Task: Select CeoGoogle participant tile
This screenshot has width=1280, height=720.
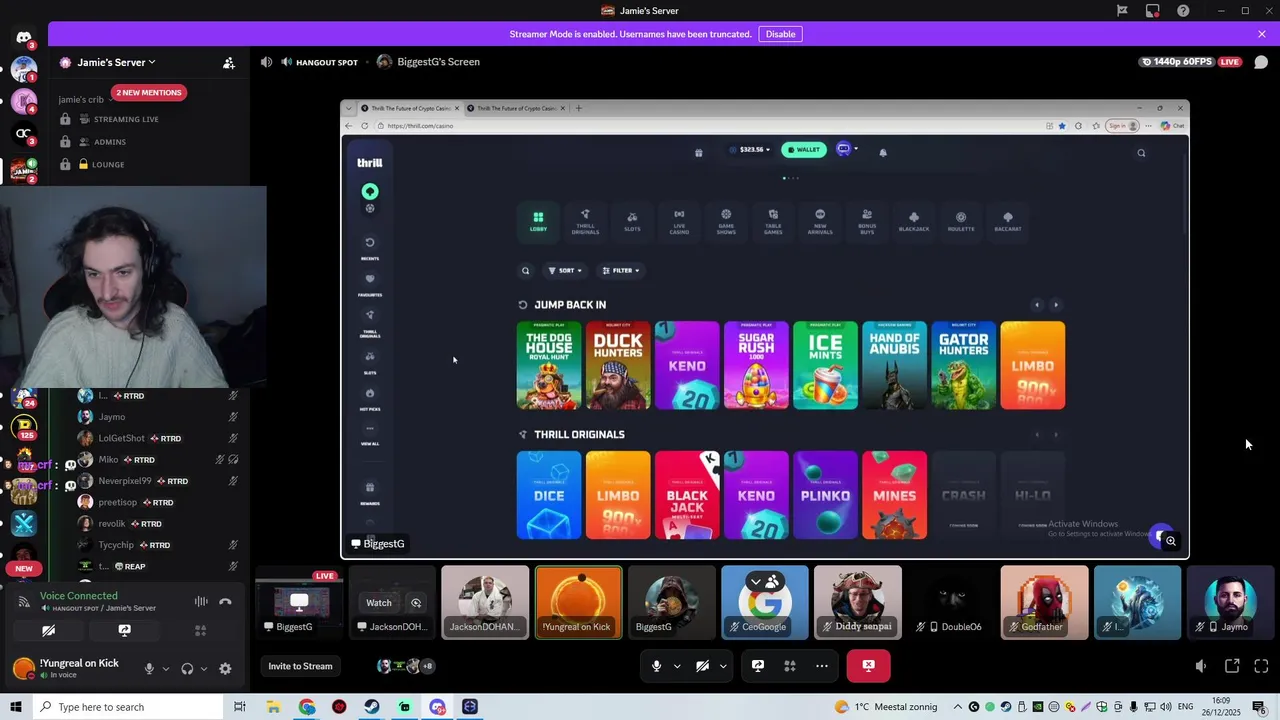Action: point(765,603)
